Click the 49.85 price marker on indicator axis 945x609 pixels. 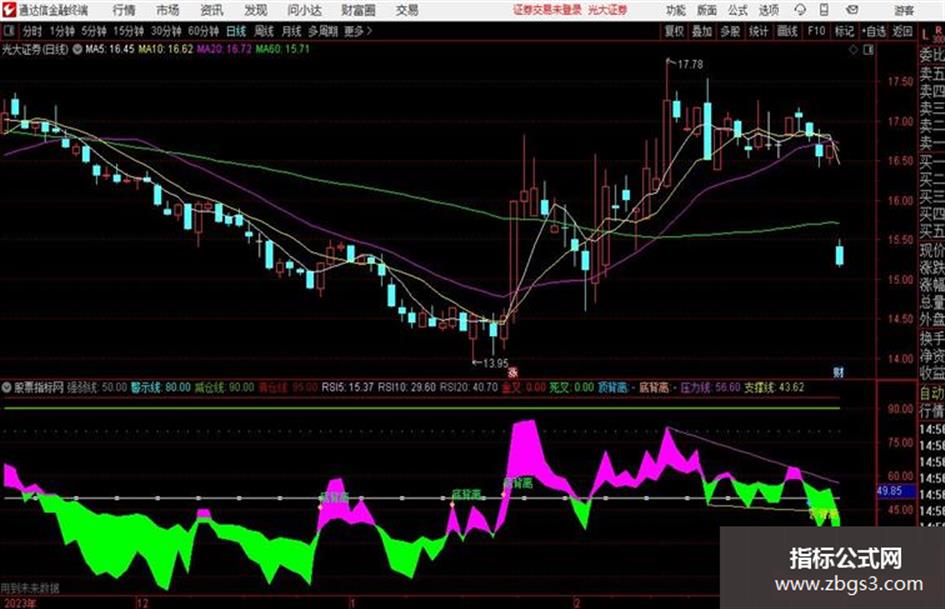889,491
